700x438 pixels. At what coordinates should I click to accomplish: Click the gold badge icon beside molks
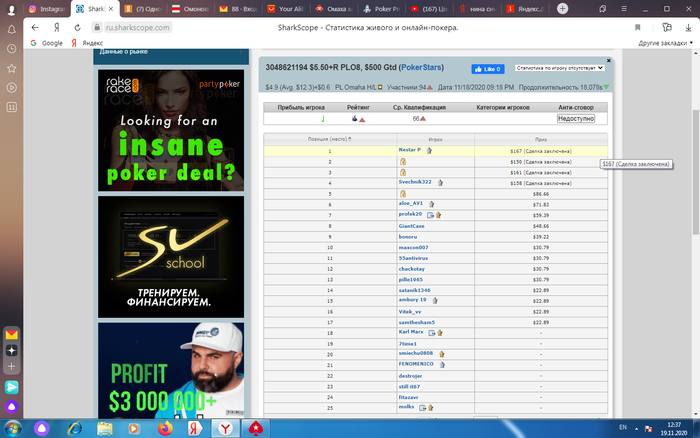pos(431,408)
